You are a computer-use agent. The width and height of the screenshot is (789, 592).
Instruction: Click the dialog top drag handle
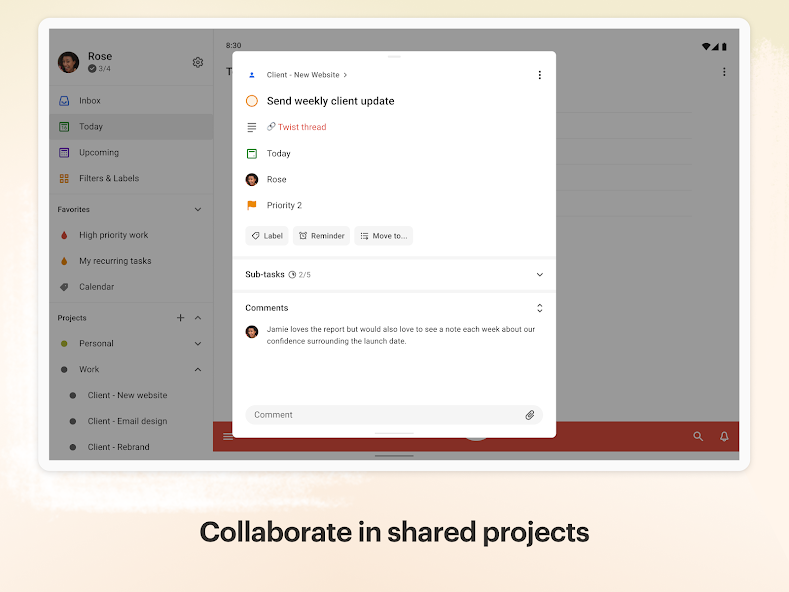pyautogui.click(x=394, y=57)
